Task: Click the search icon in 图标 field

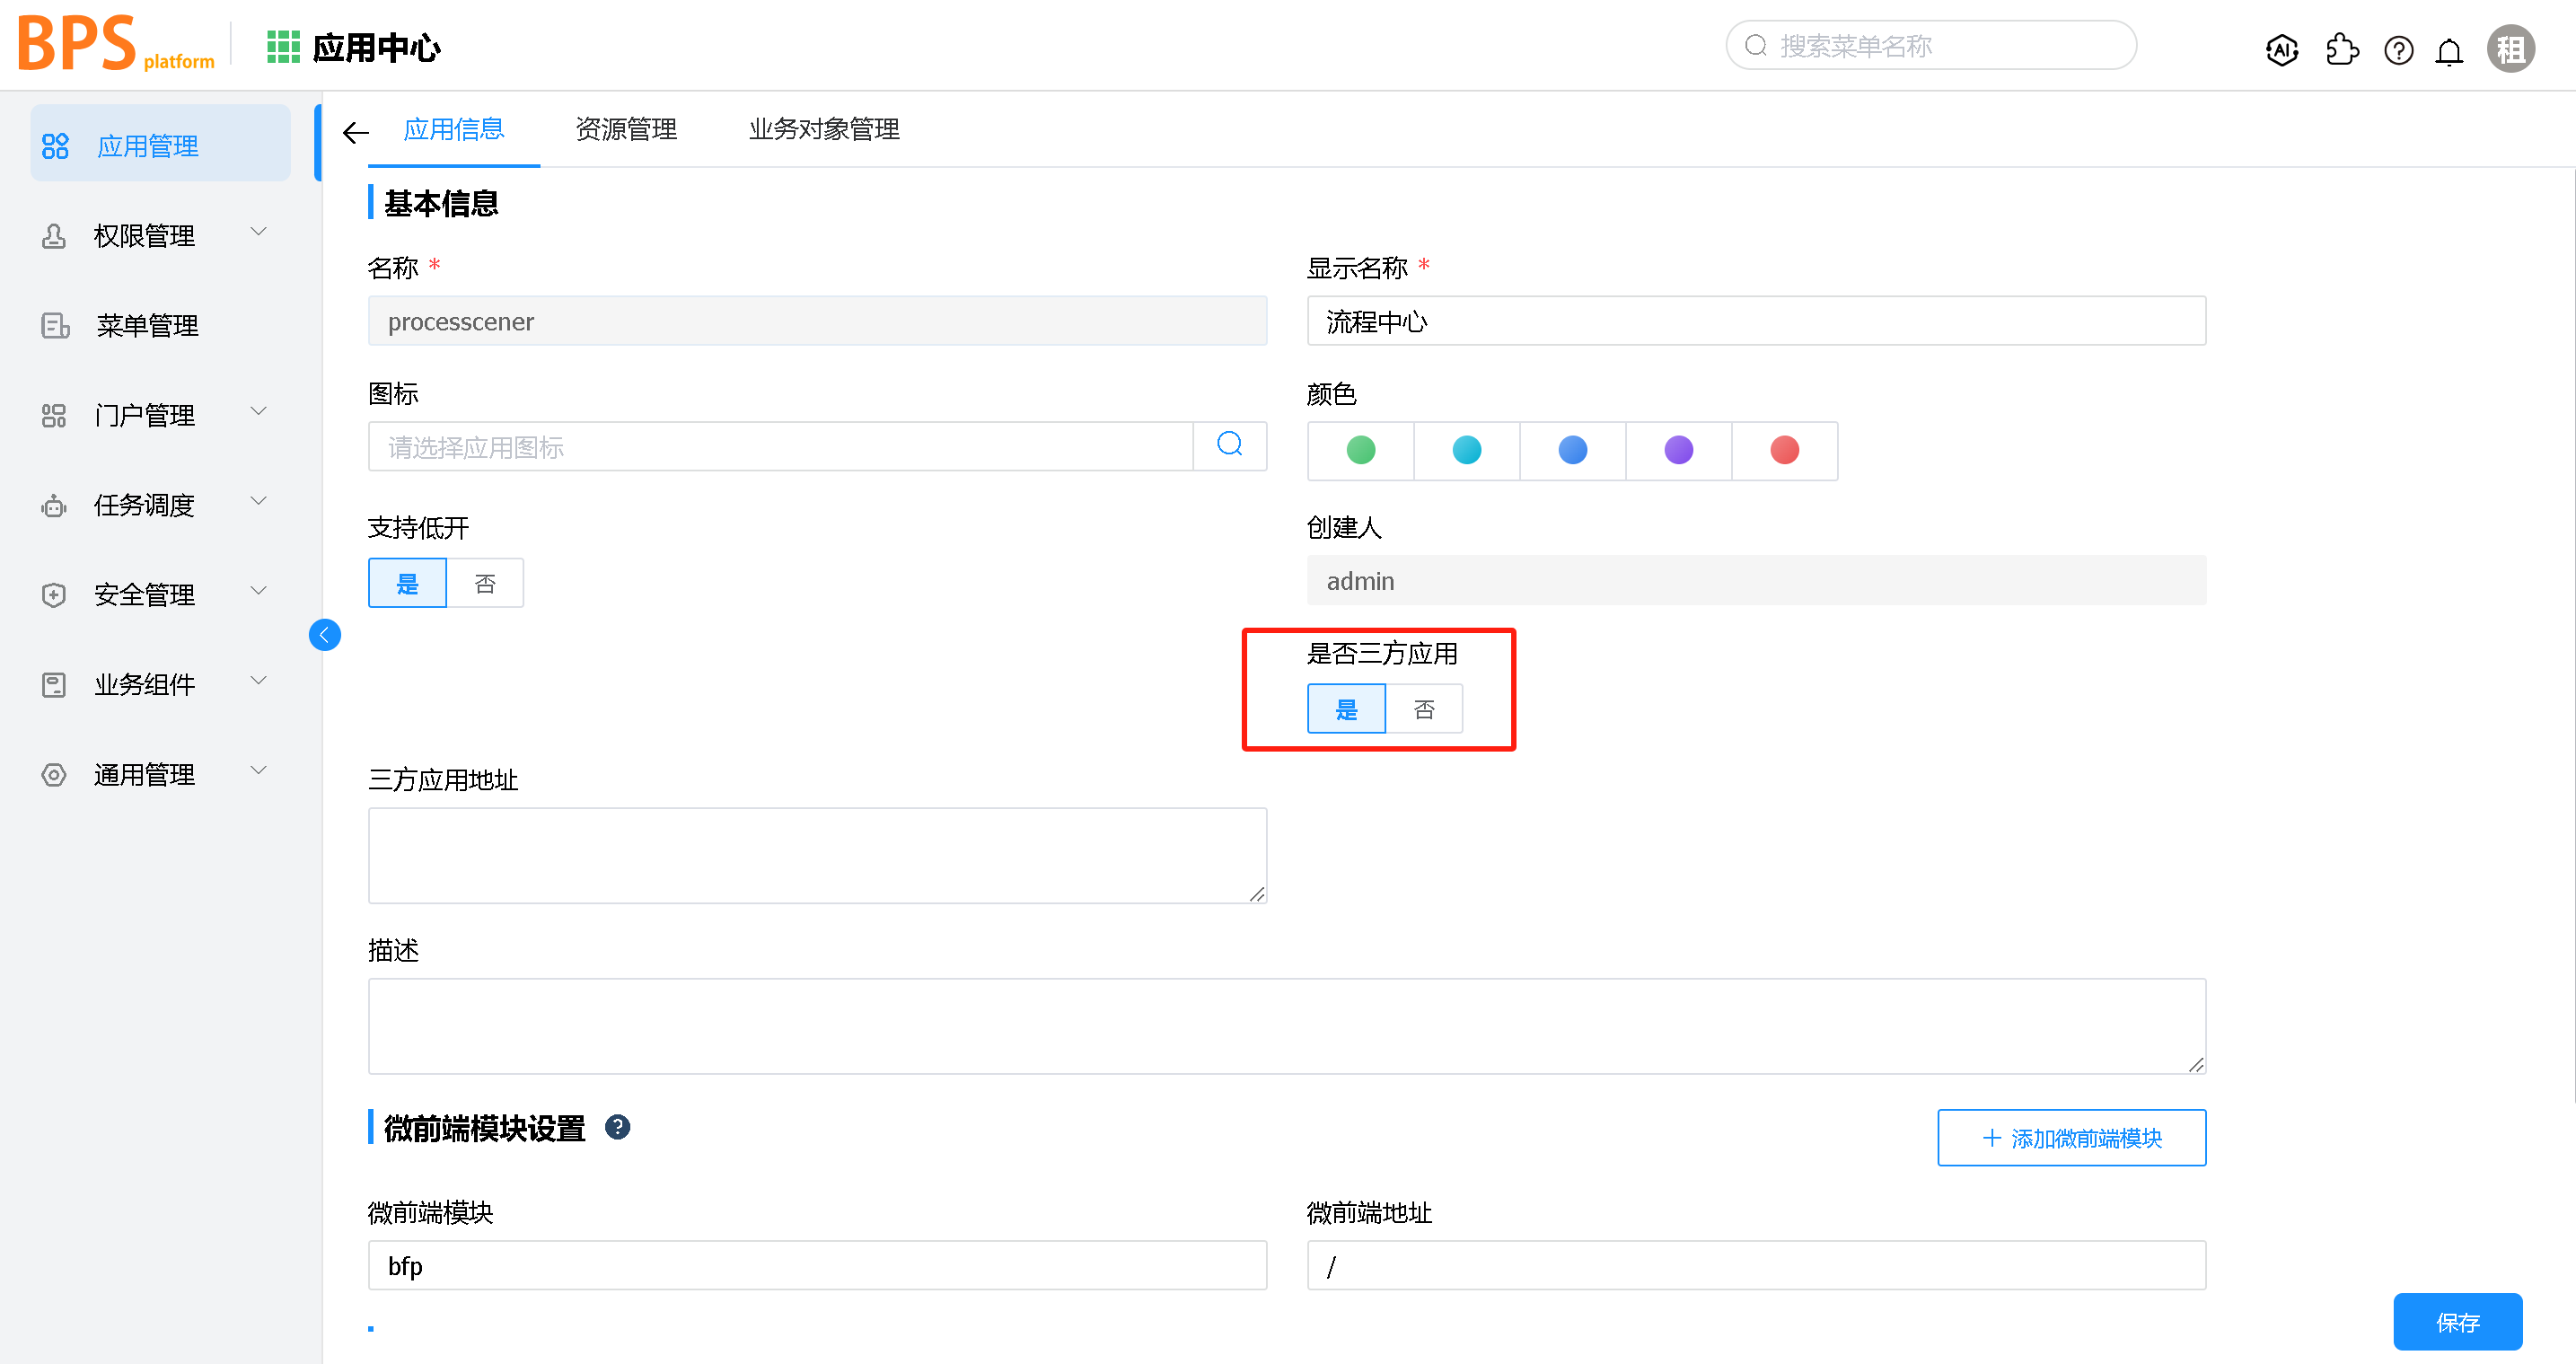Action: [x=1229, y=445]
